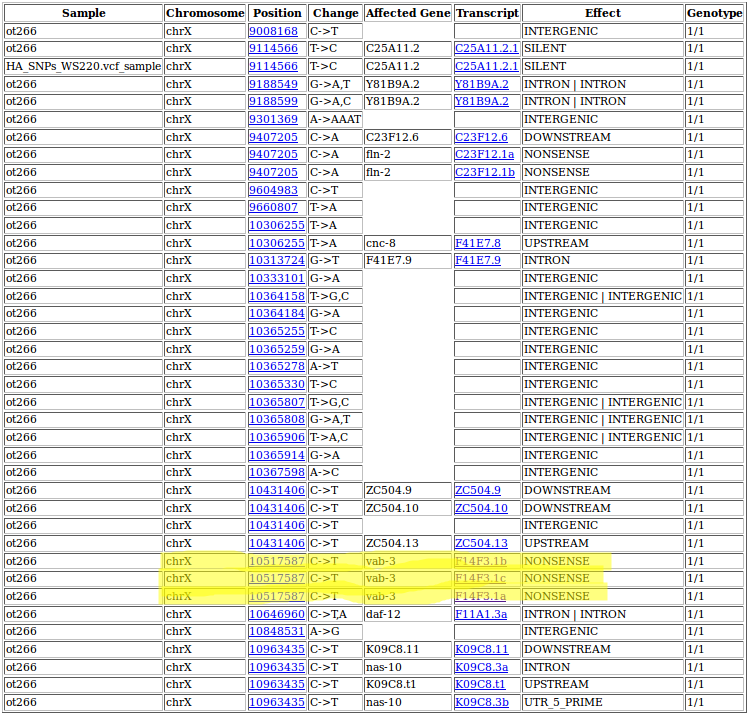Open highlighted transcript F14F3.1a
Screen dimensions: 754x721
[x=481, y=595]
